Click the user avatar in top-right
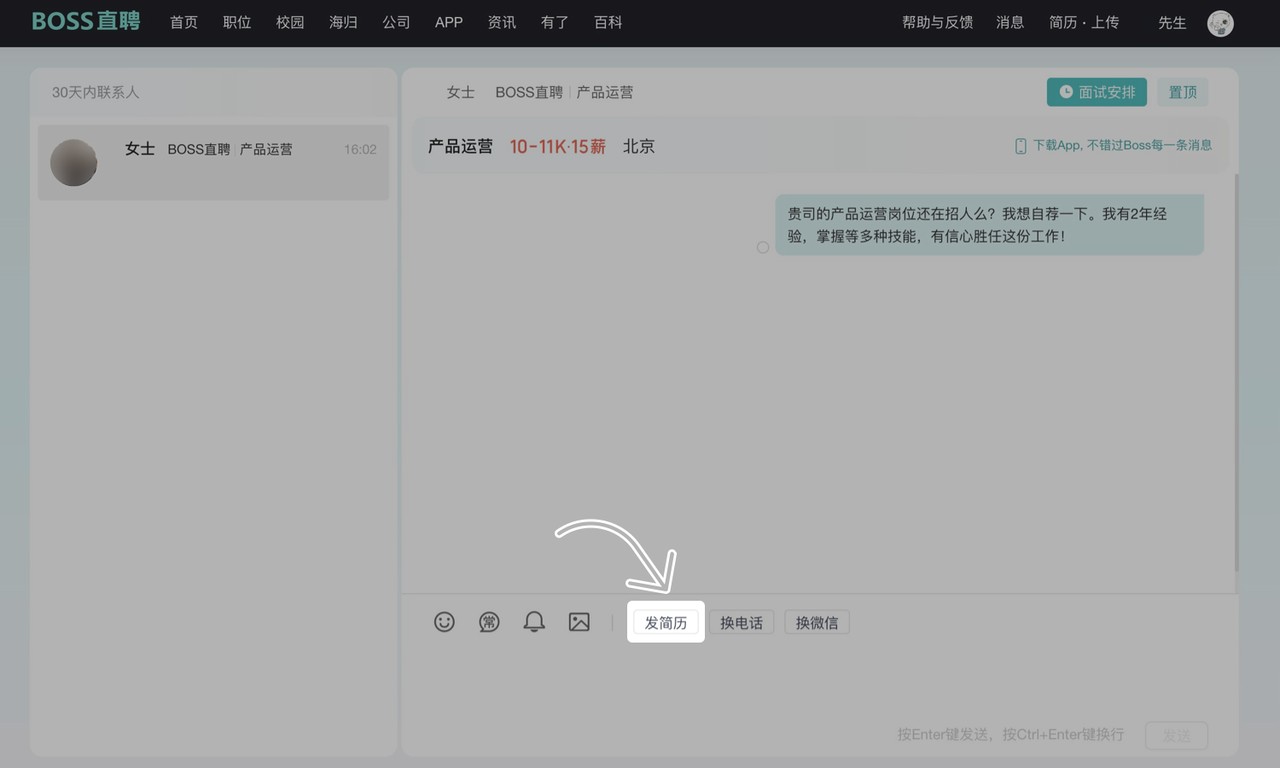This screenshot has height=768, width=1280. click(x=1220, y=23)
